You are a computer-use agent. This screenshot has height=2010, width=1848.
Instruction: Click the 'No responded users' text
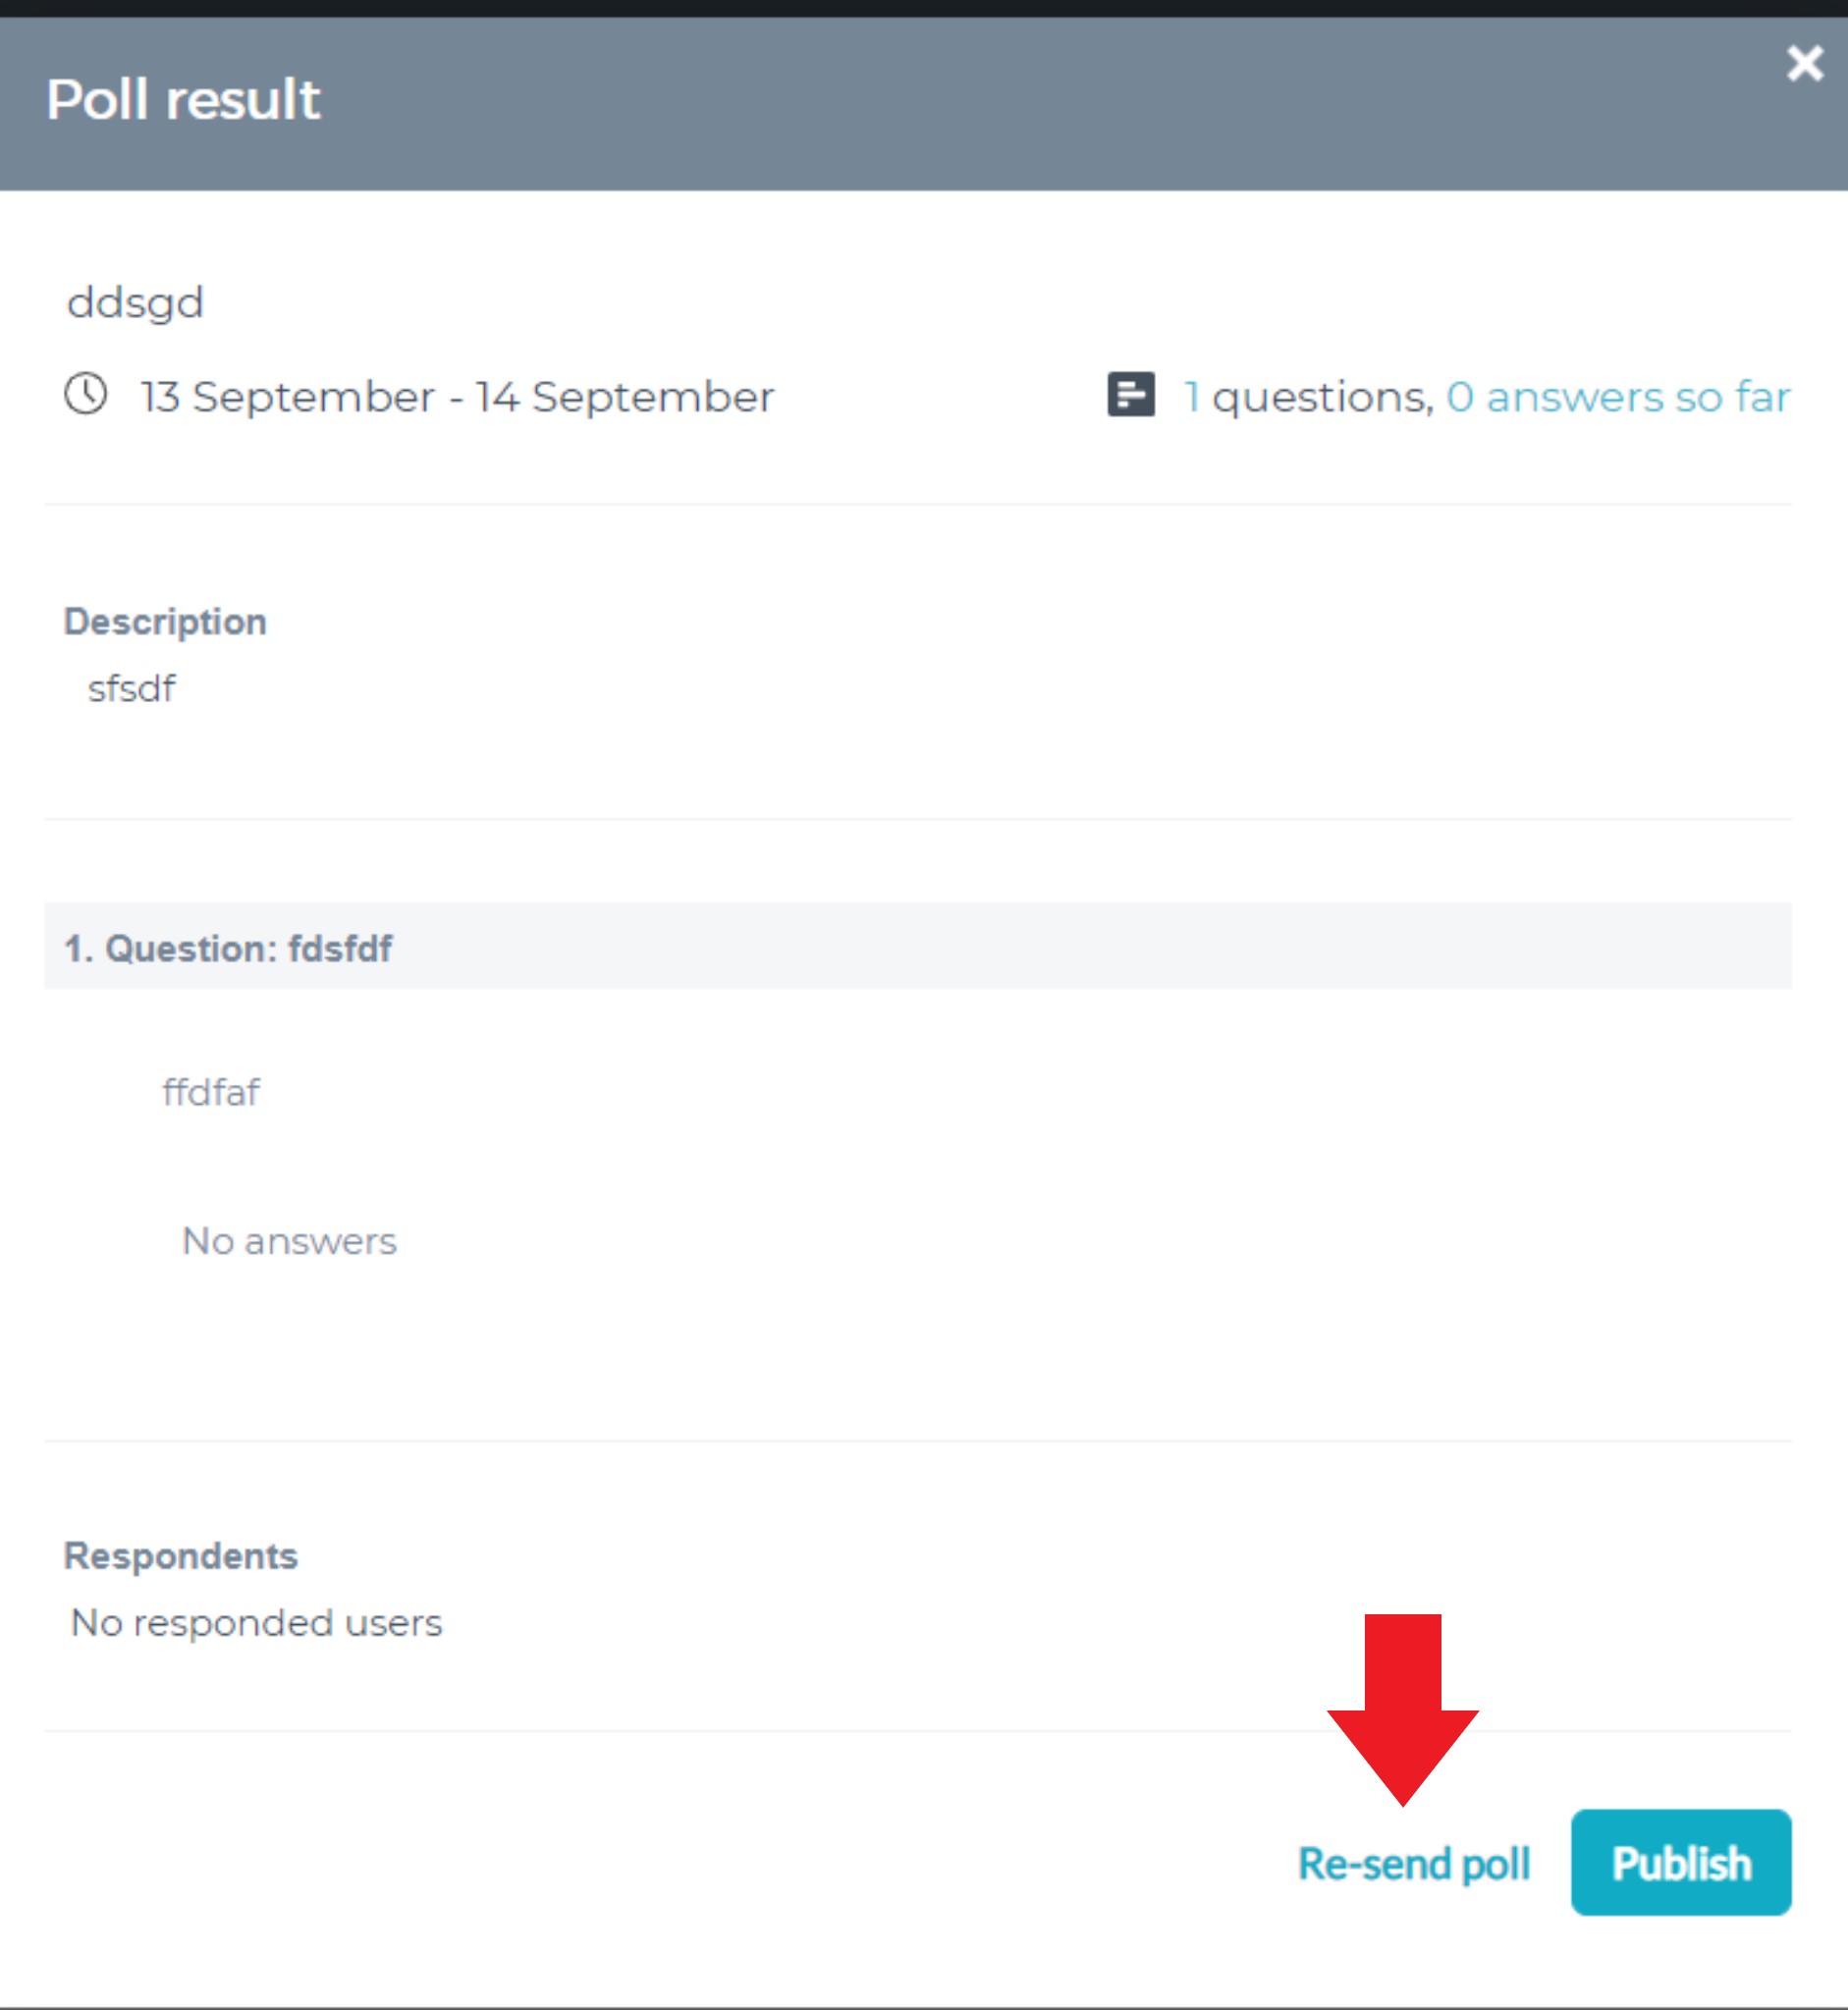[x=256, y=1623]
